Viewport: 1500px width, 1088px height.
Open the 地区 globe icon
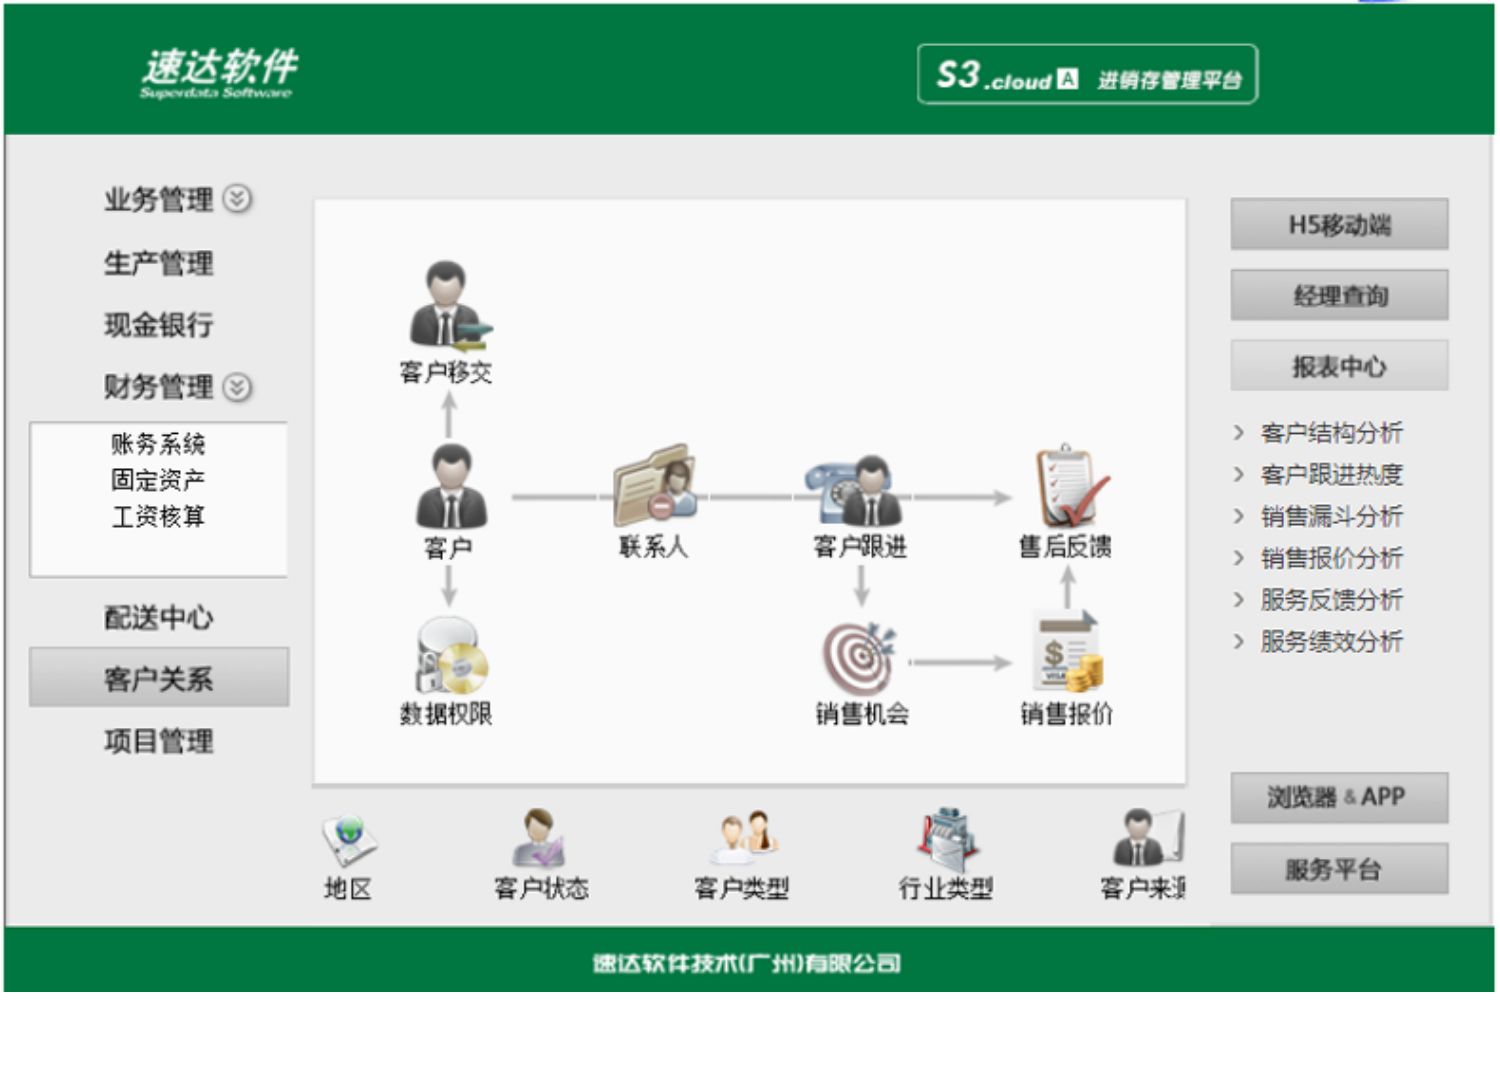click(349, 840)
